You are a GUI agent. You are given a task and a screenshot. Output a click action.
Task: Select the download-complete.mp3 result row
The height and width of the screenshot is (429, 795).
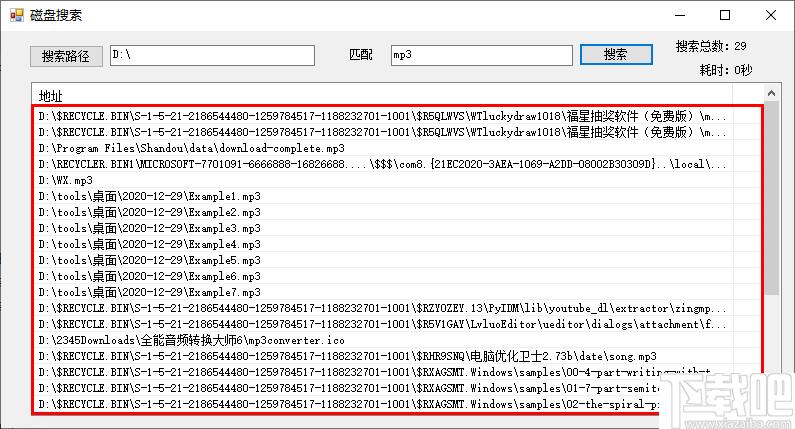click(383, 148)
